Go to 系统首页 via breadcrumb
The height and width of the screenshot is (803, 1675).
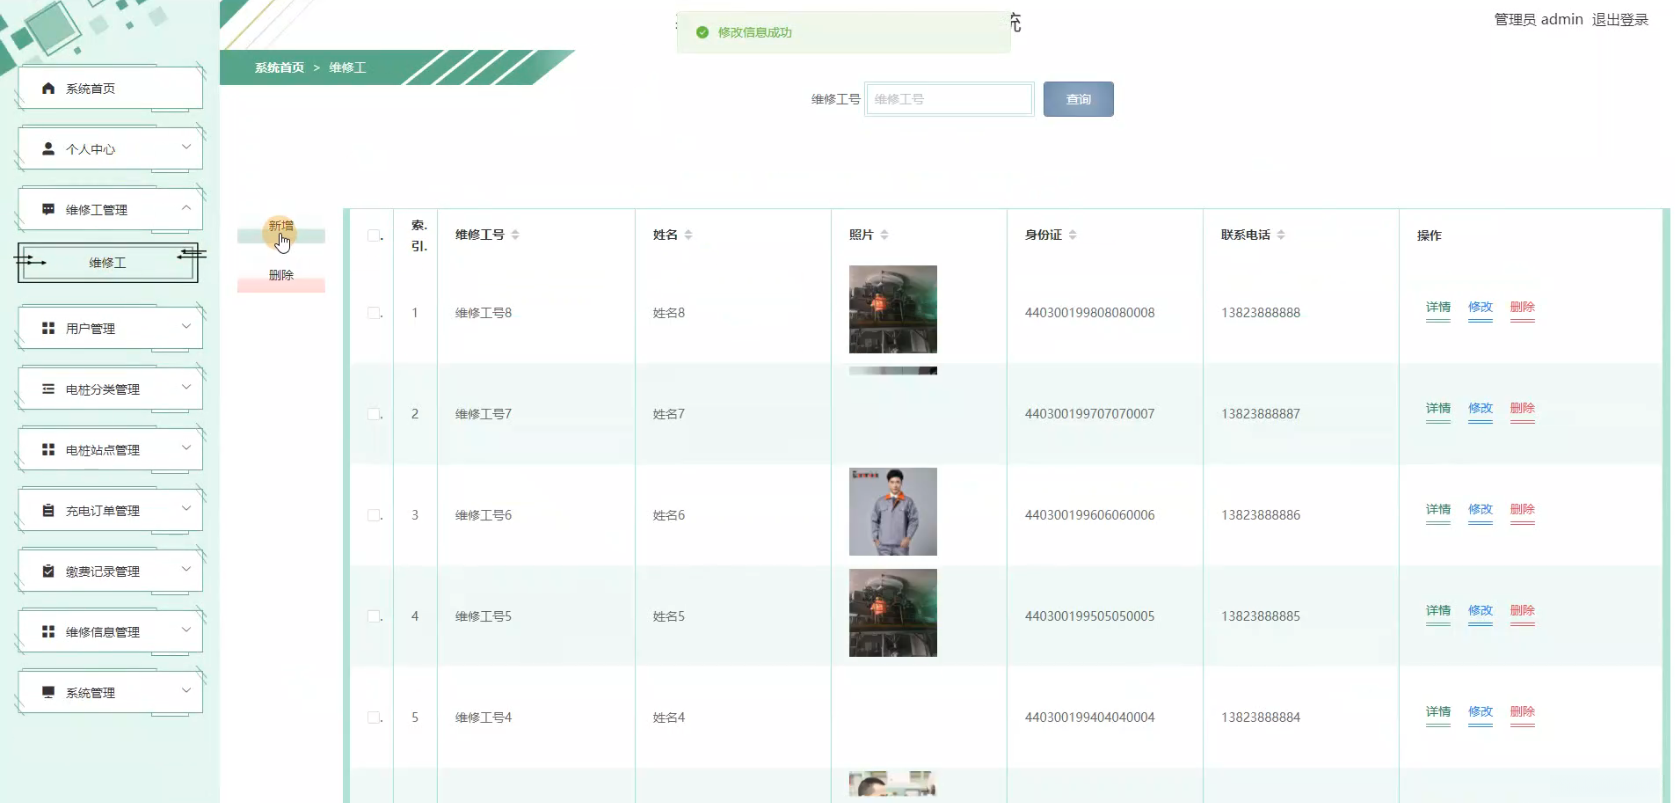pos(279,68)
